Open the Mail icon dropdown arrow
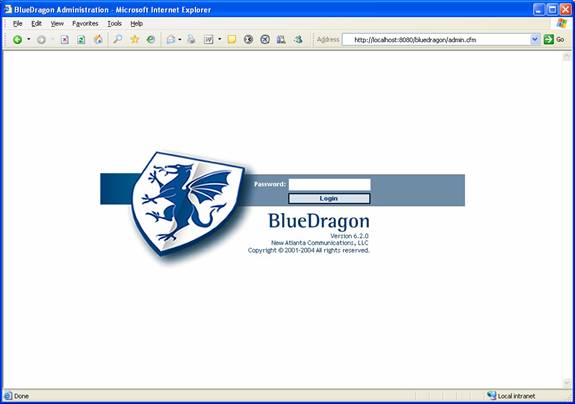The height and width of the screenshot is (404, 575). (180, 40)
